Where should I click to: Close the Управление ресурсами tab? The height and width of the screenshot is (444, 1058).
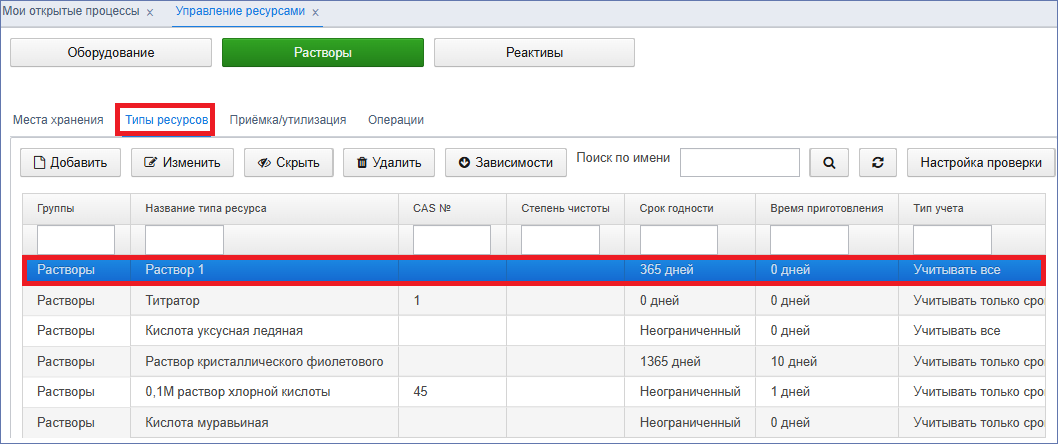click(x=315, y=12)
